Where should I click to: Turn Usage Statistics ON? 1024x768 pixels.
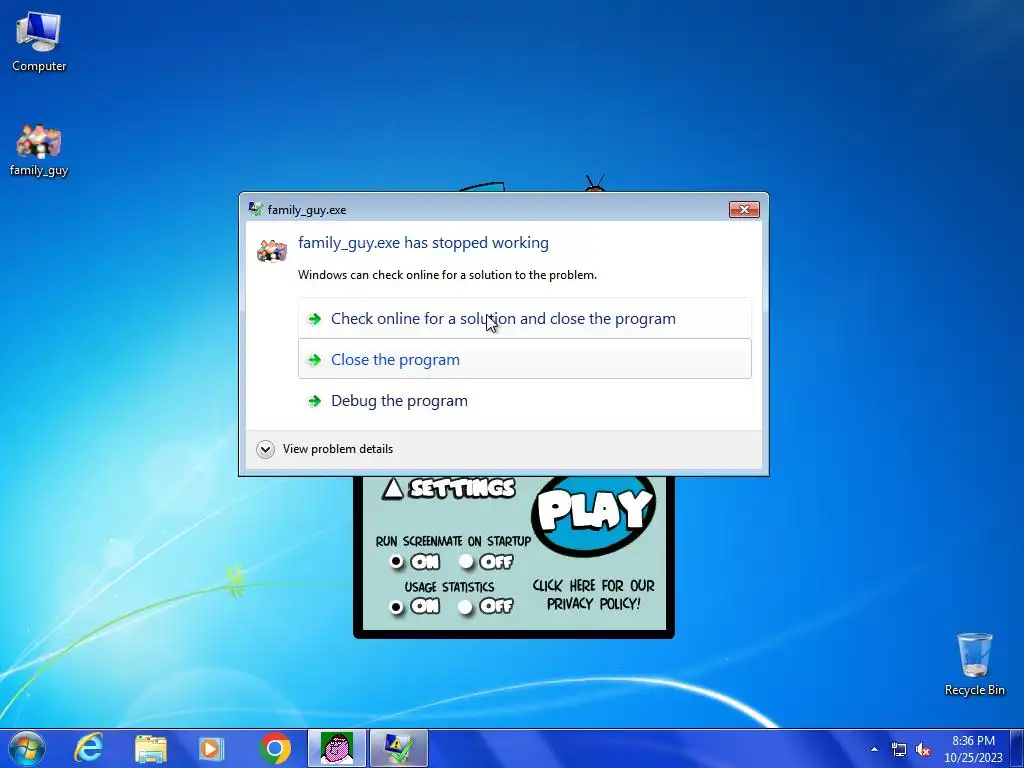tap(396, 607)
